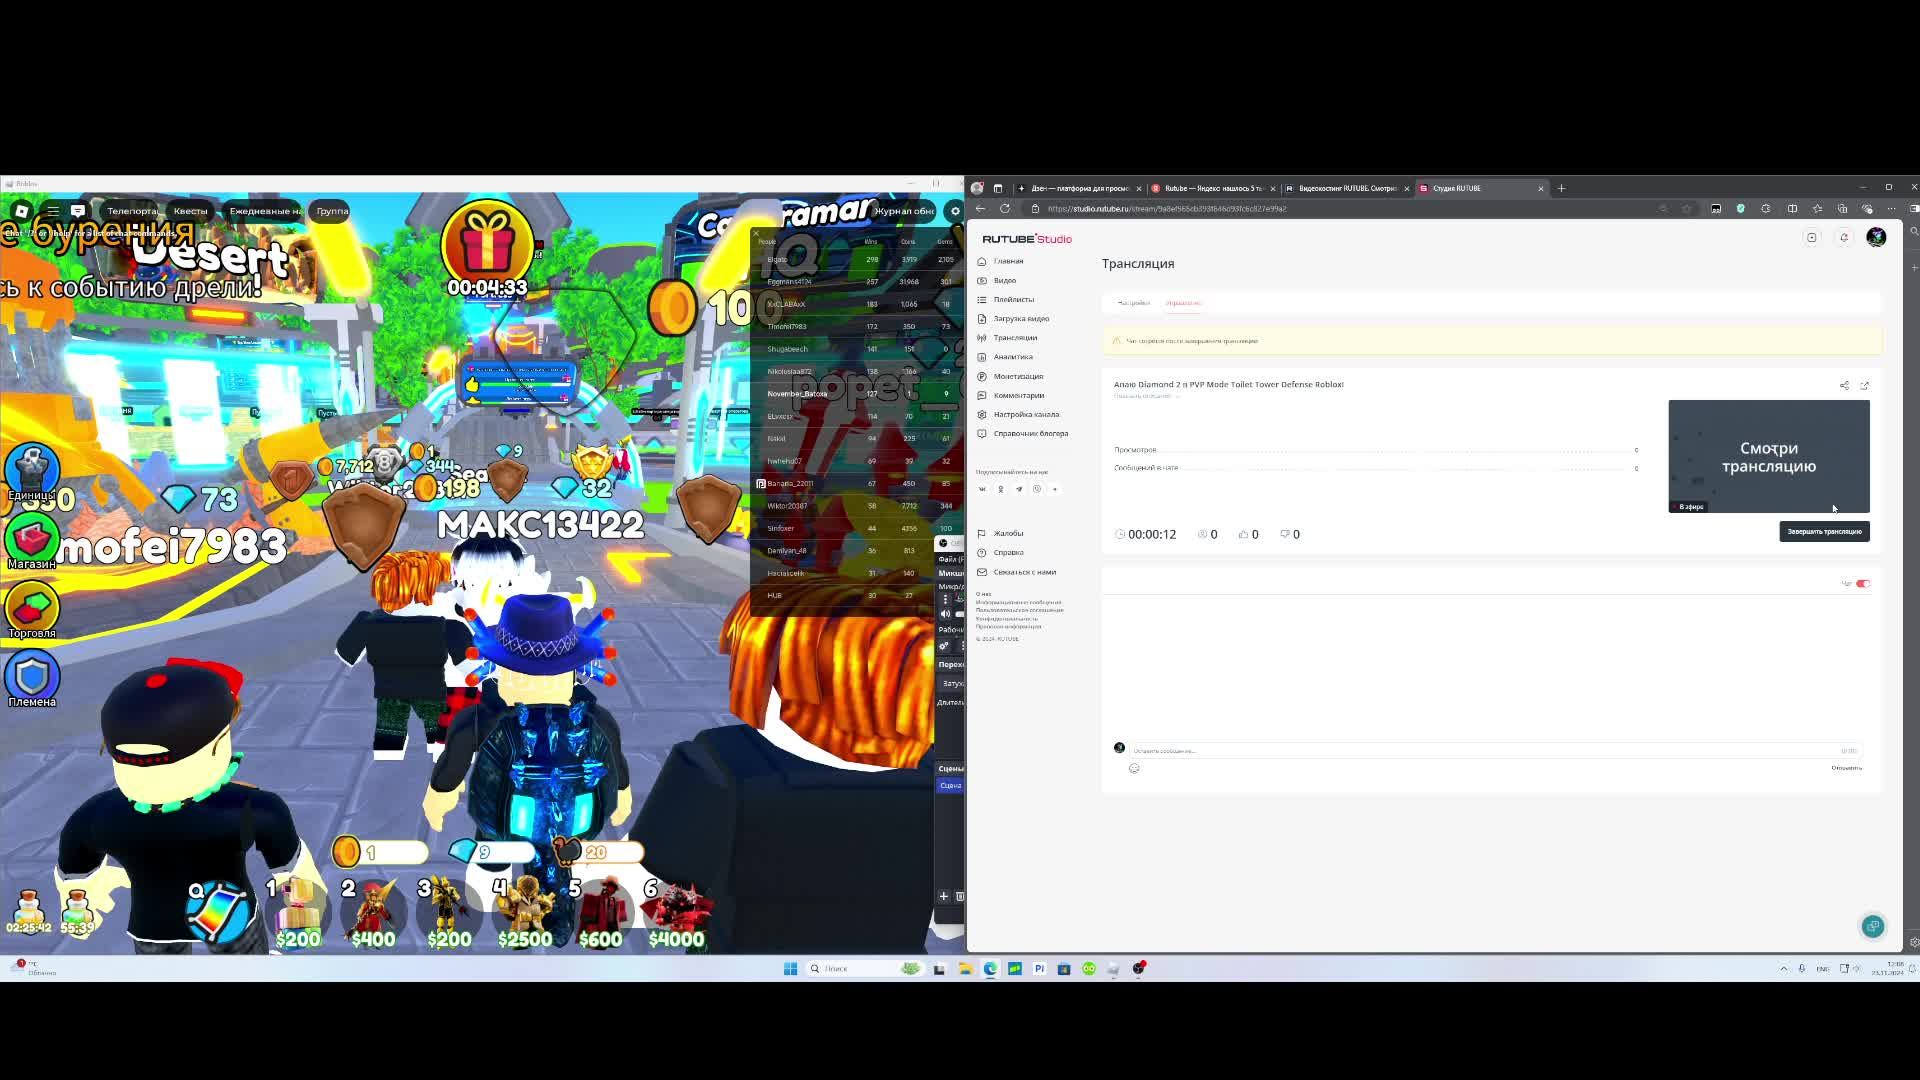Click the chat message input field
This screenshot has width=1920, height=1080.
[x=1495, y=750]
